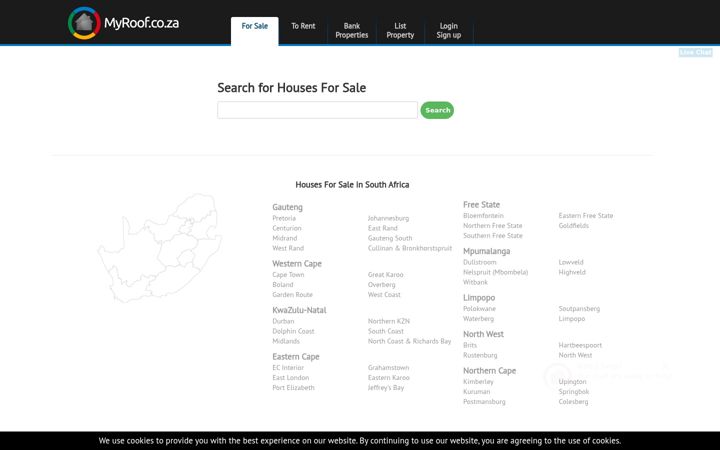Click the green Search button

pyautogui.click(x=437, y=110)
